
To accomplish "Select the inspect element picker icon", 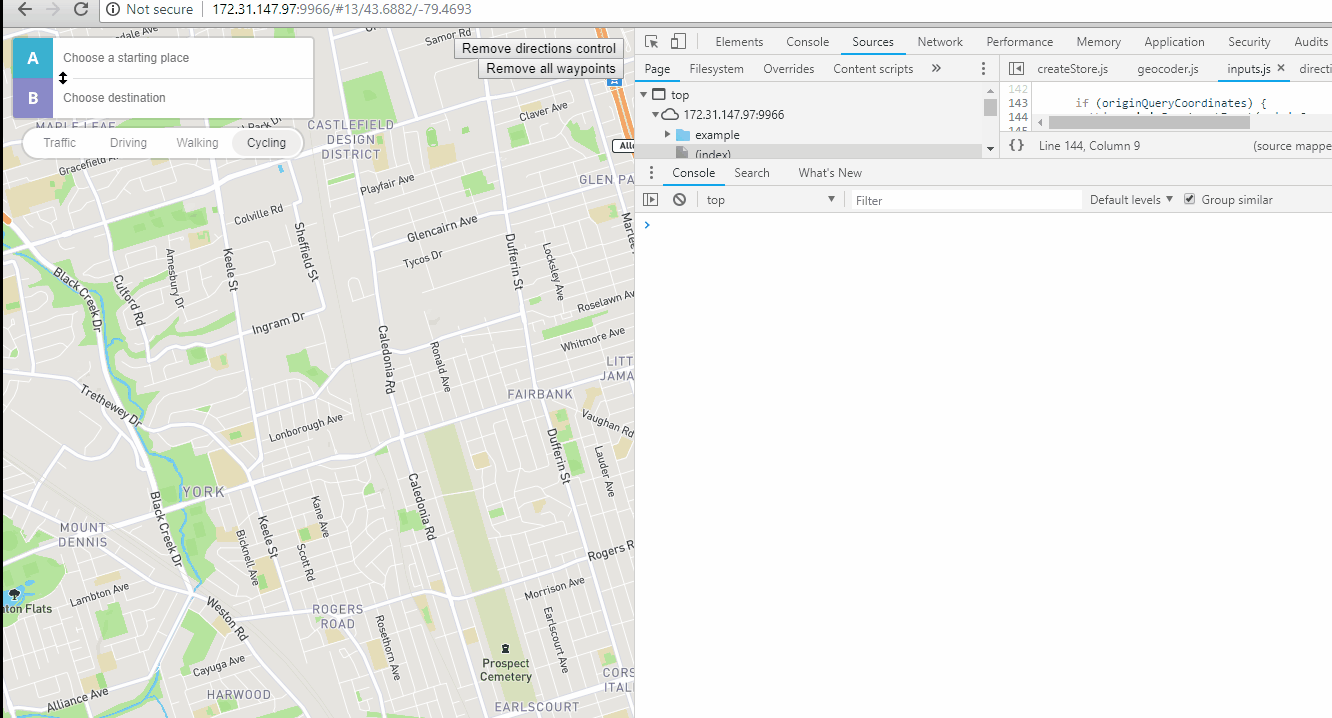I will click(652, 42).
